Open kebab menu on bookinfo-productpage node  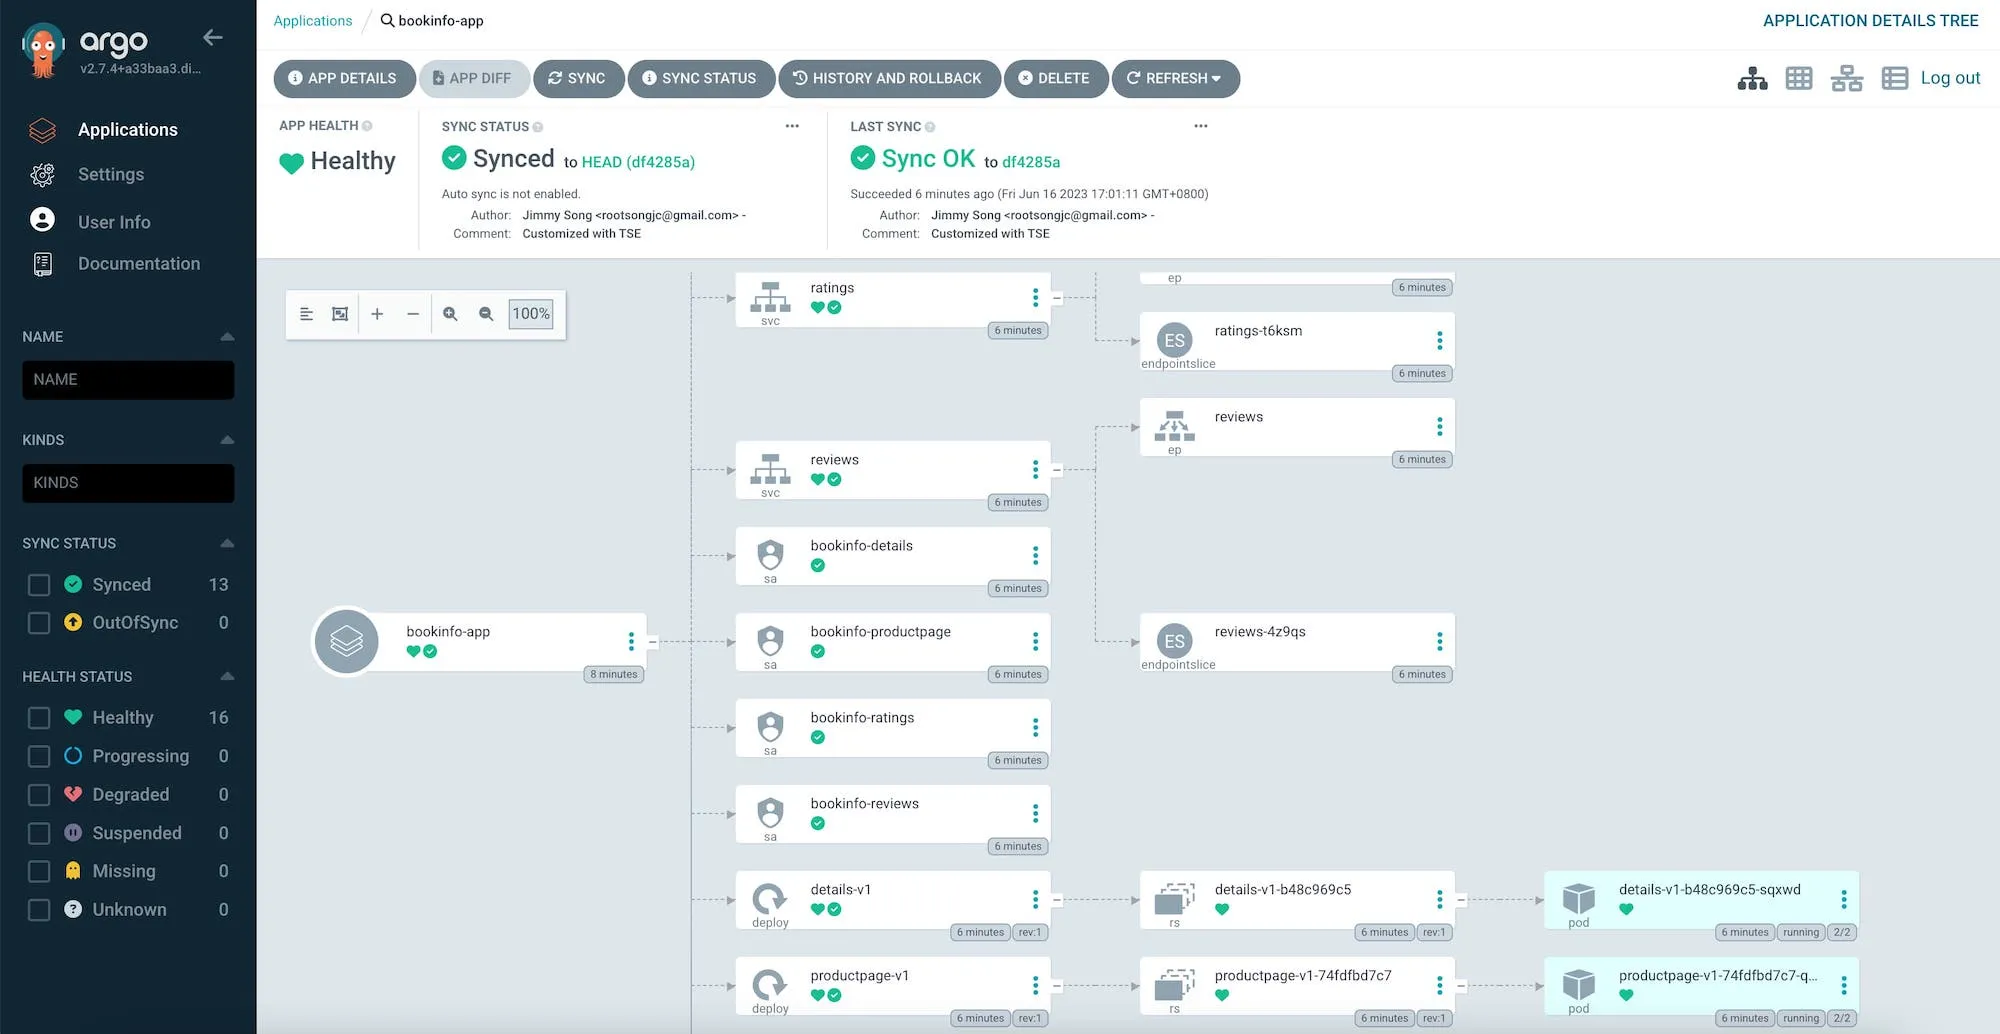pos(1035,642)
